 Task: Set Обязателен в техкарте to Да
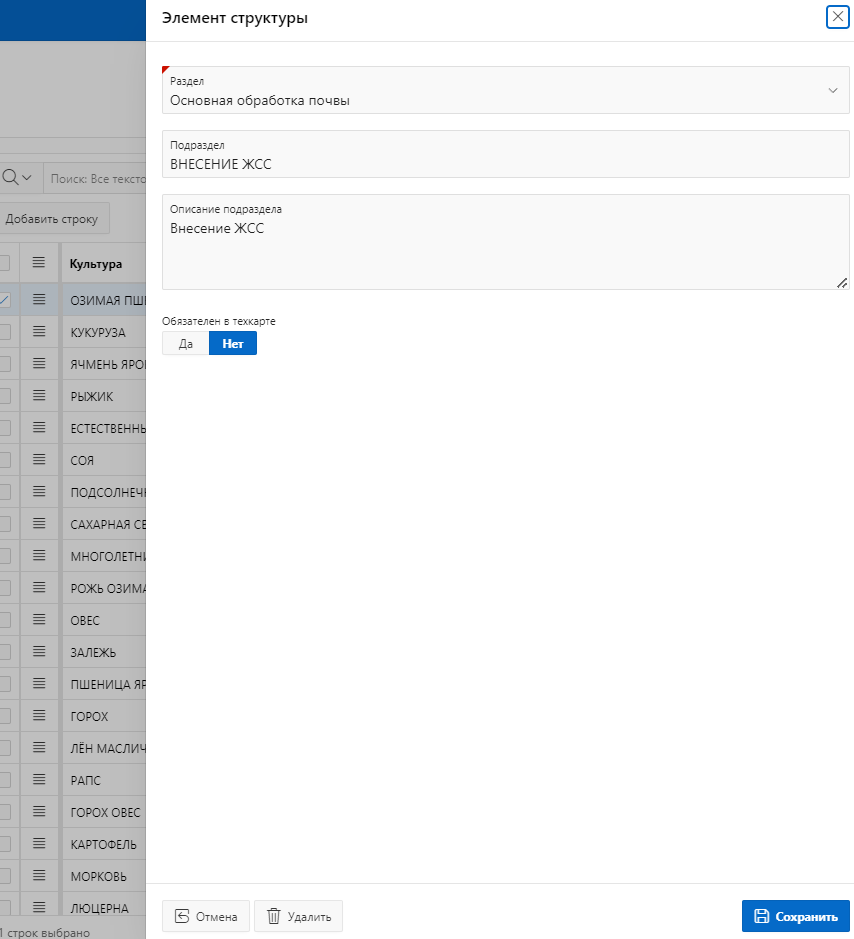(x=185, y=343)
